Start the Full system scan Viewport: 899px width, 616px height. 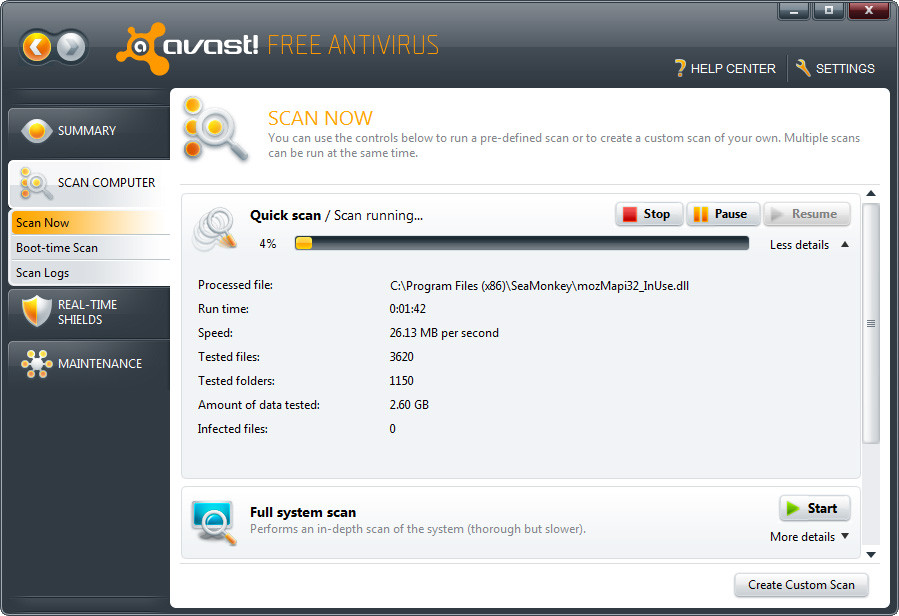pyautogui.click(x=814, y=508)
